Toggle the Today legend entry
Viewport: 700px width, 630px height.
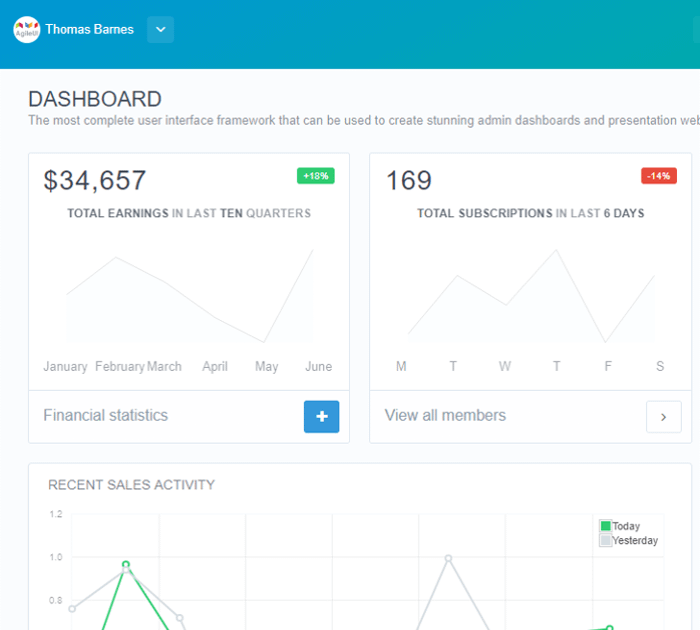point(620,526)
